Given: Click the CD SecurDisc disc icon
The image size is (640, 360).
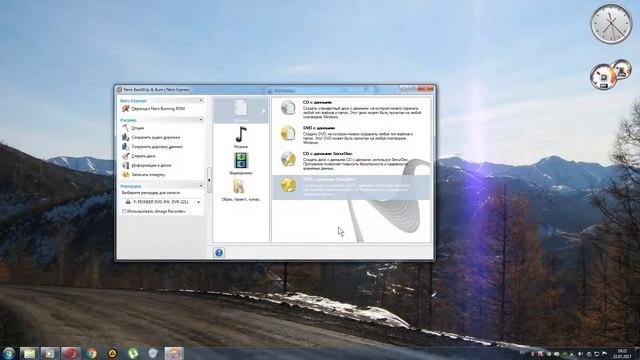Looking at the screenshot, I should 288,159.
